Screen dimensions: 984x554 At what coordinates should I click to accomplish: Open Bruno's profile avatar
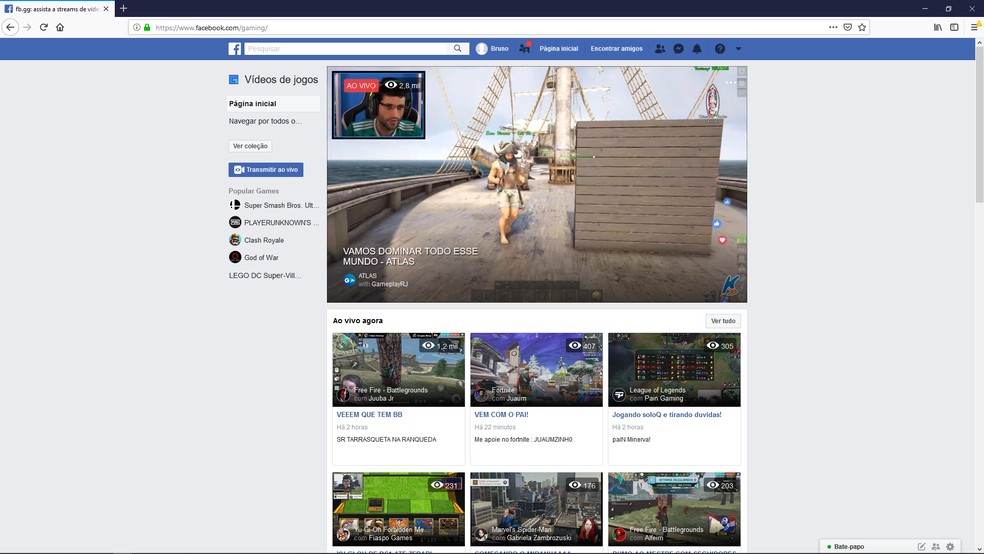481,48
